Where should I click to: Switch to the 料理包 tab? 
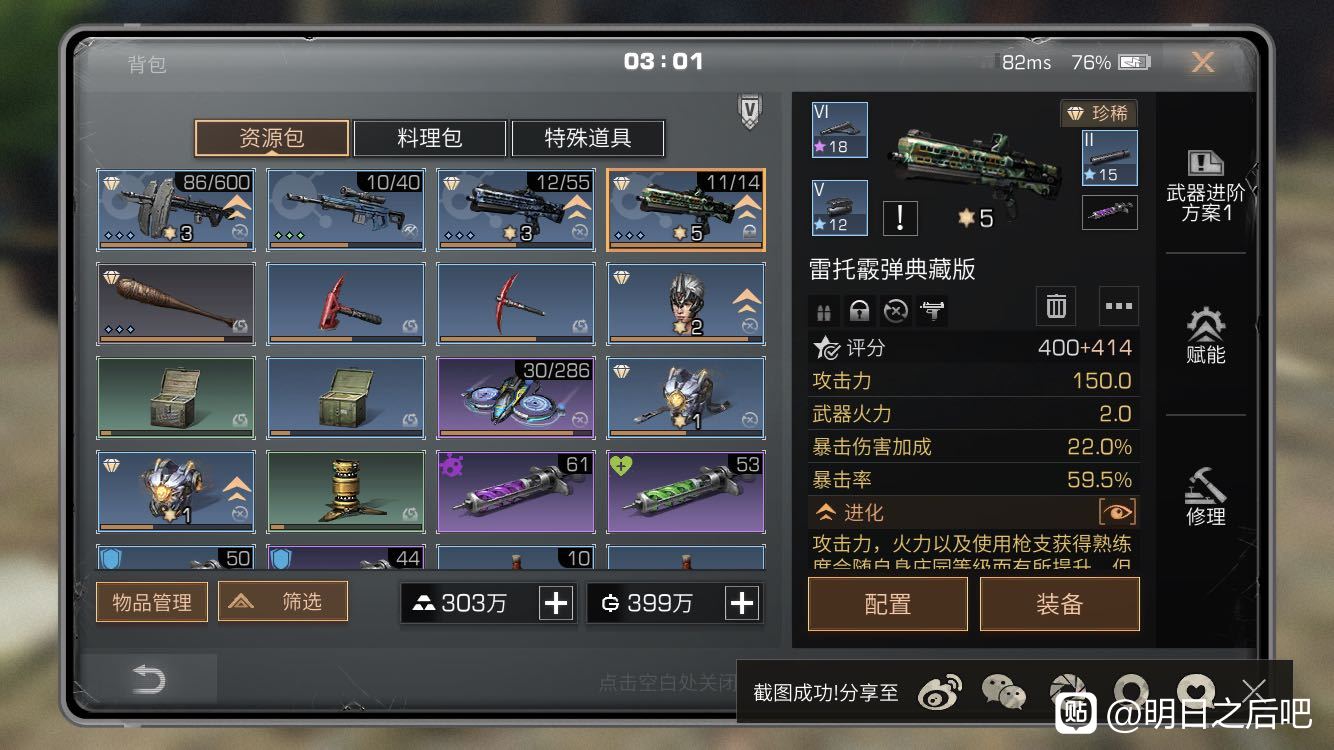(x=430, y=138)
